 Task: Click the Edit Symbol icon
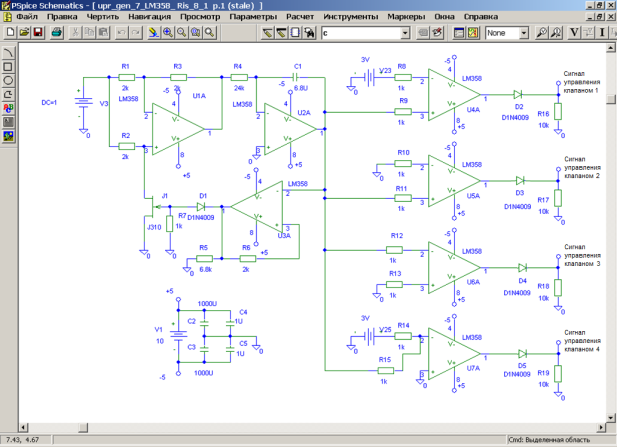[x=437, y=32]
